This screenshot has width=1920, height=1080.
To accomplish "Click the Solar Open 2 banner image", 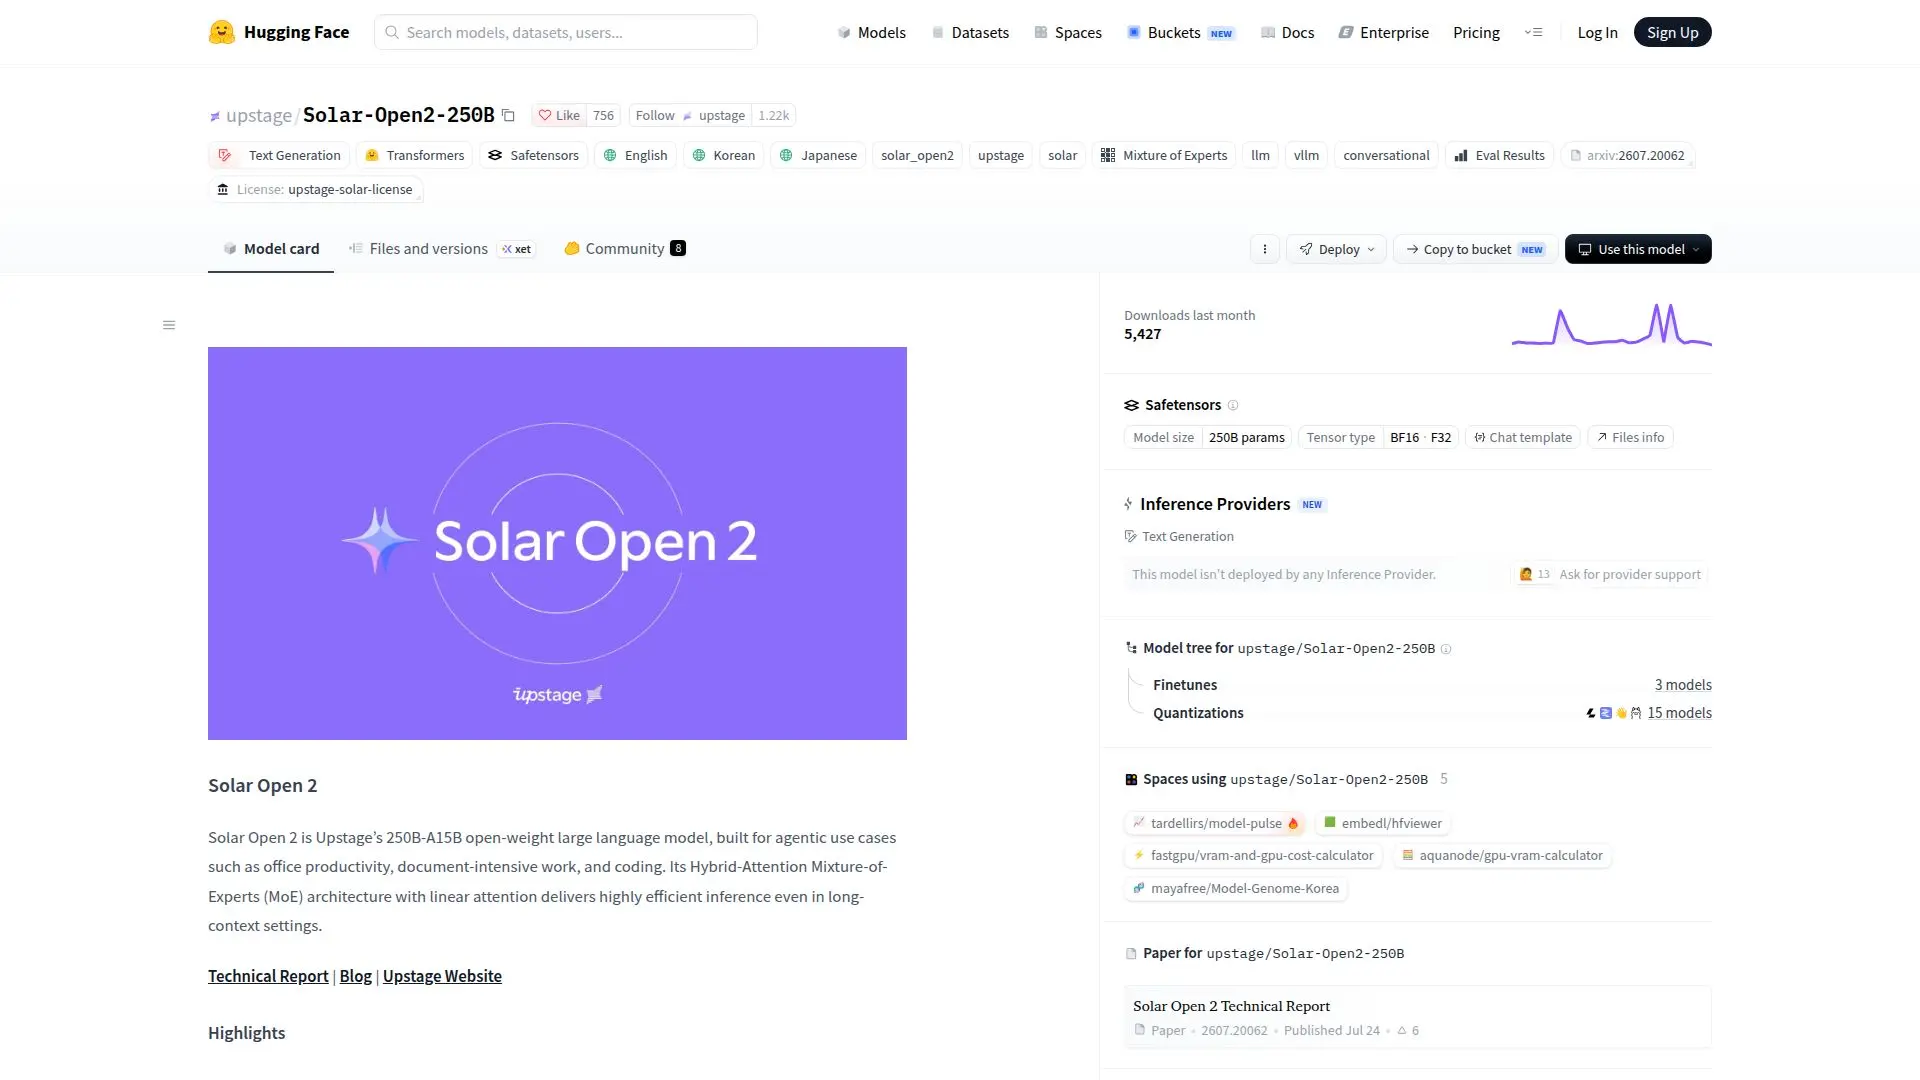I will pyautogui.click(x=557, y=543).
